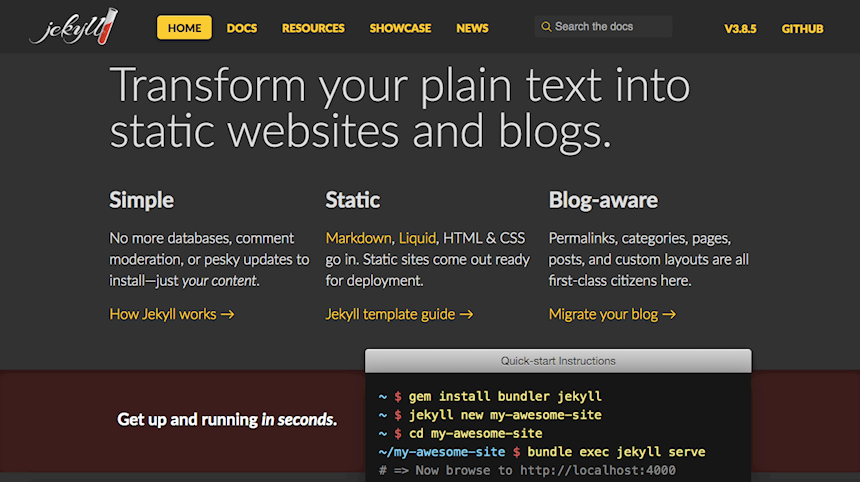The width and height of the screenshot is (860, 482).
Task: Visit the Showcase page
Action: 400,28
